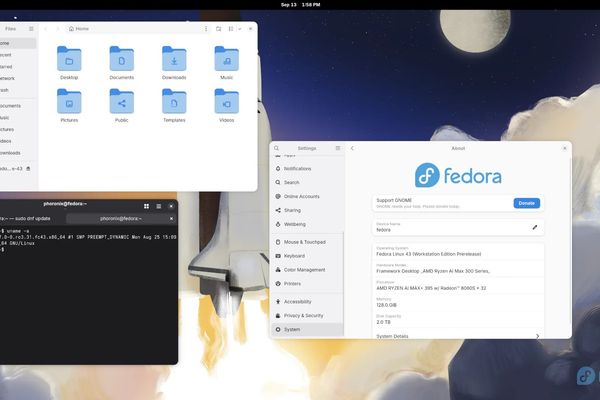
Task: Open the terminal hamburger menu
Action: pyautogui.click(x=159, y=206)
